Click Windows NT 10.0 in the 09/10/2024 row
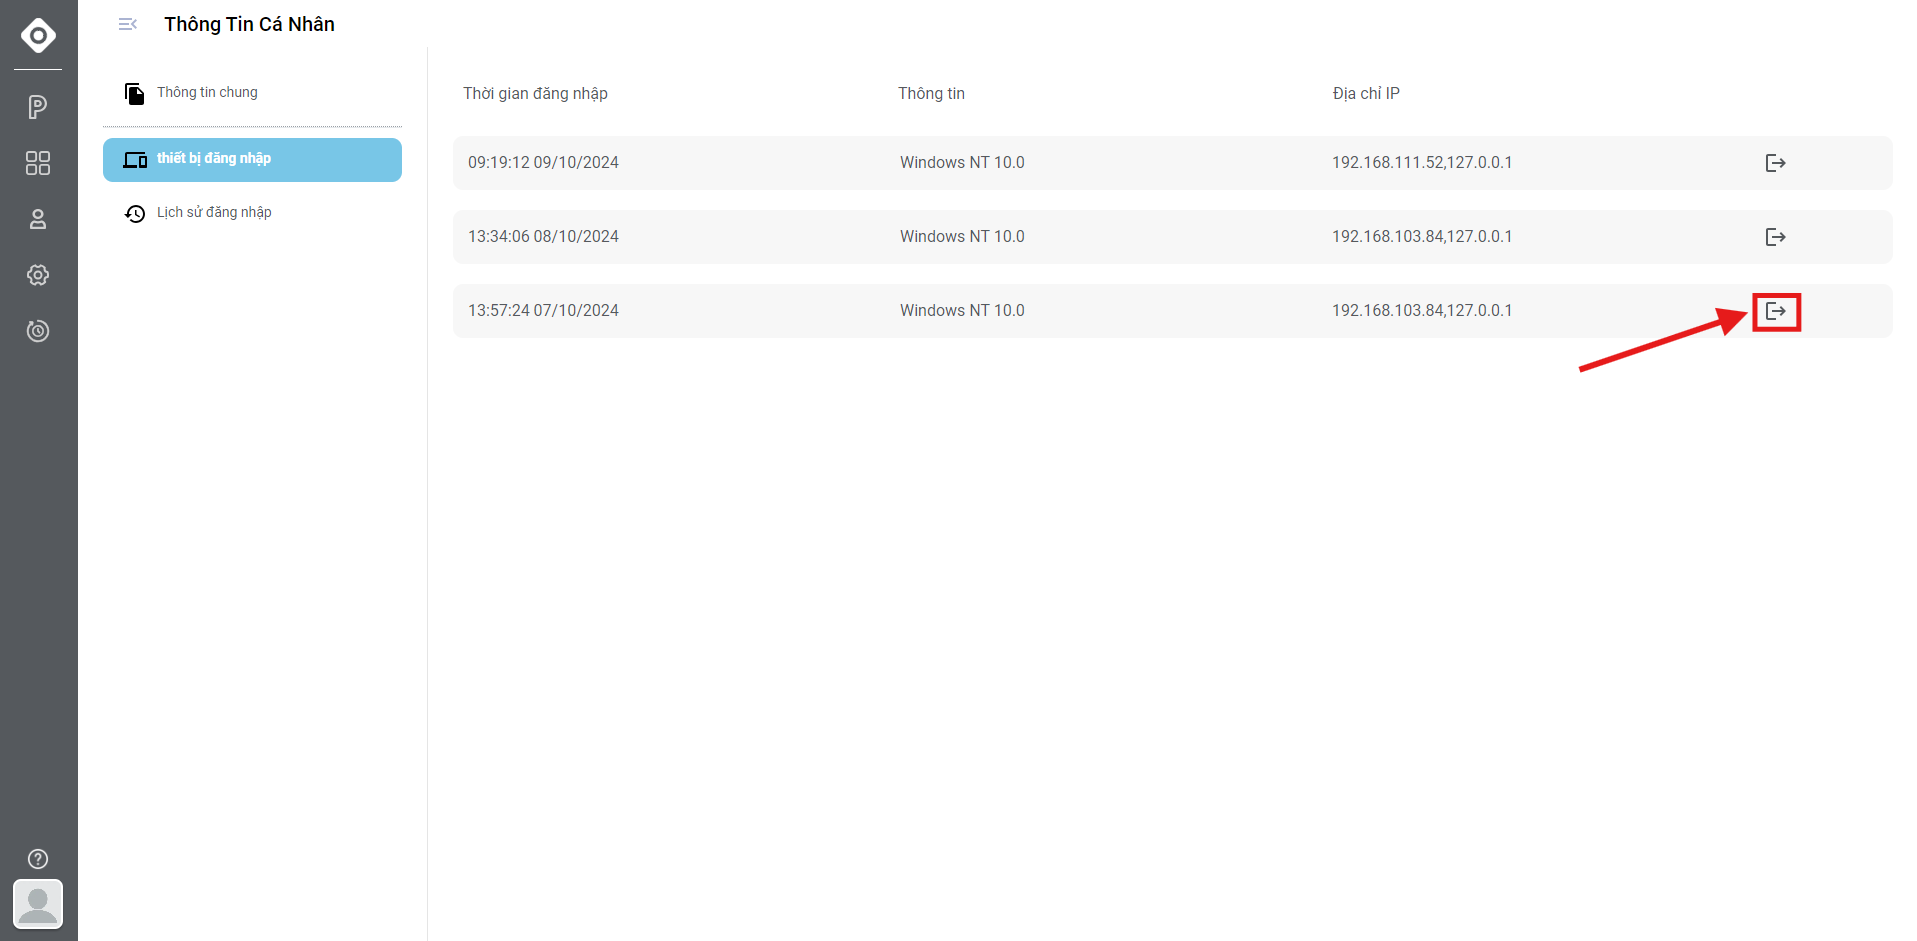Image resolution: width=1917 pixels, height=941 pixels. (962, 162)
